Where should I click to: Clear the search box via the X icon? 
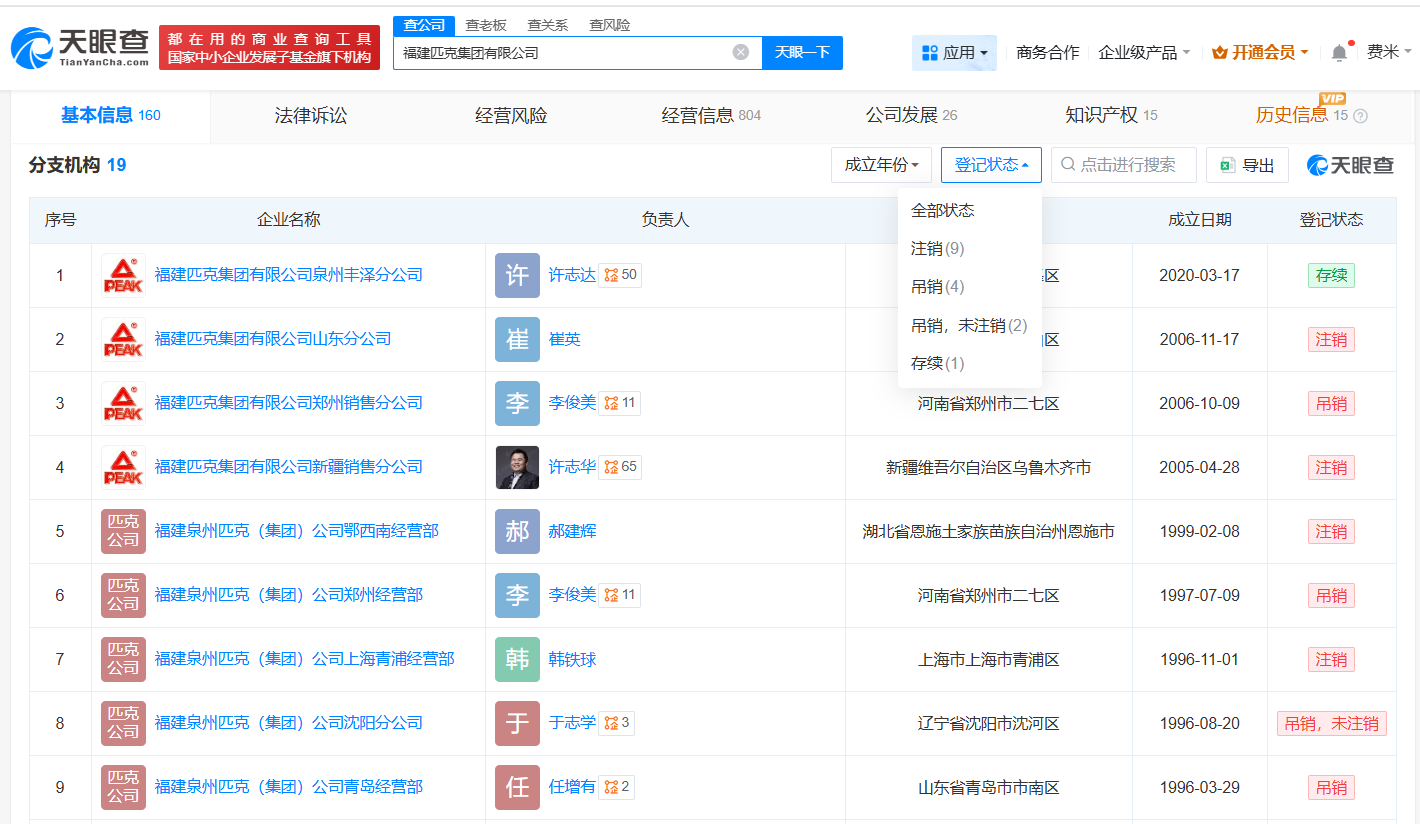click(739, 52)
